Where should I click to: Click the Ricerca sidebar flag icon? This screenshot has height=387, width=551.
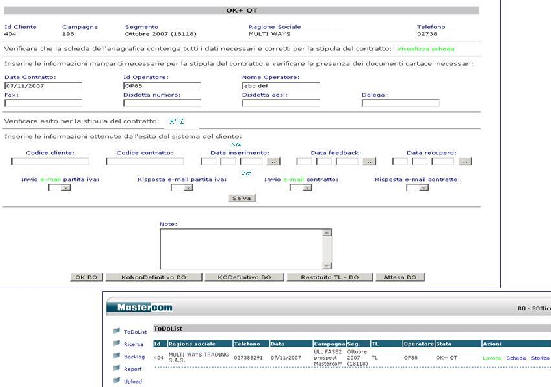[116, 343]
